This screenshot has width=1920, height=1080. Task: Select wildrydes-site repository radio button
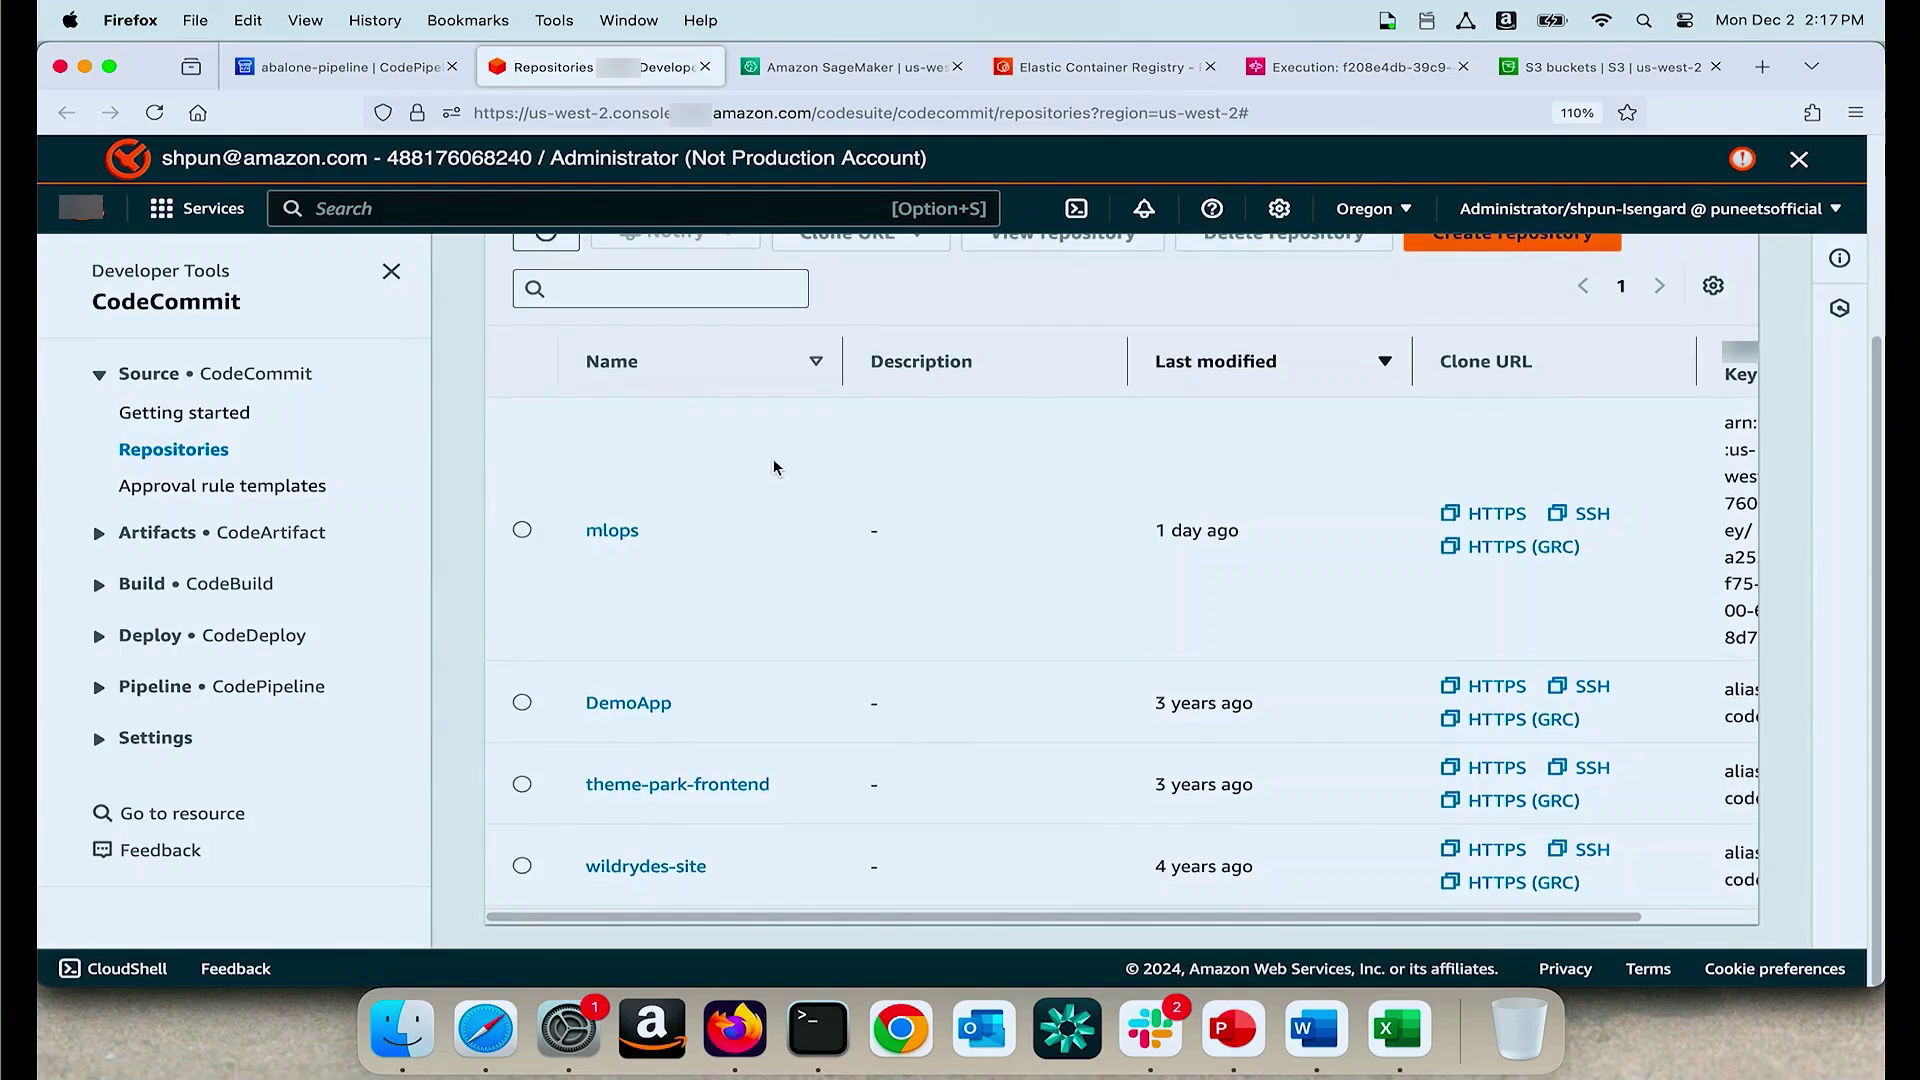522,866
